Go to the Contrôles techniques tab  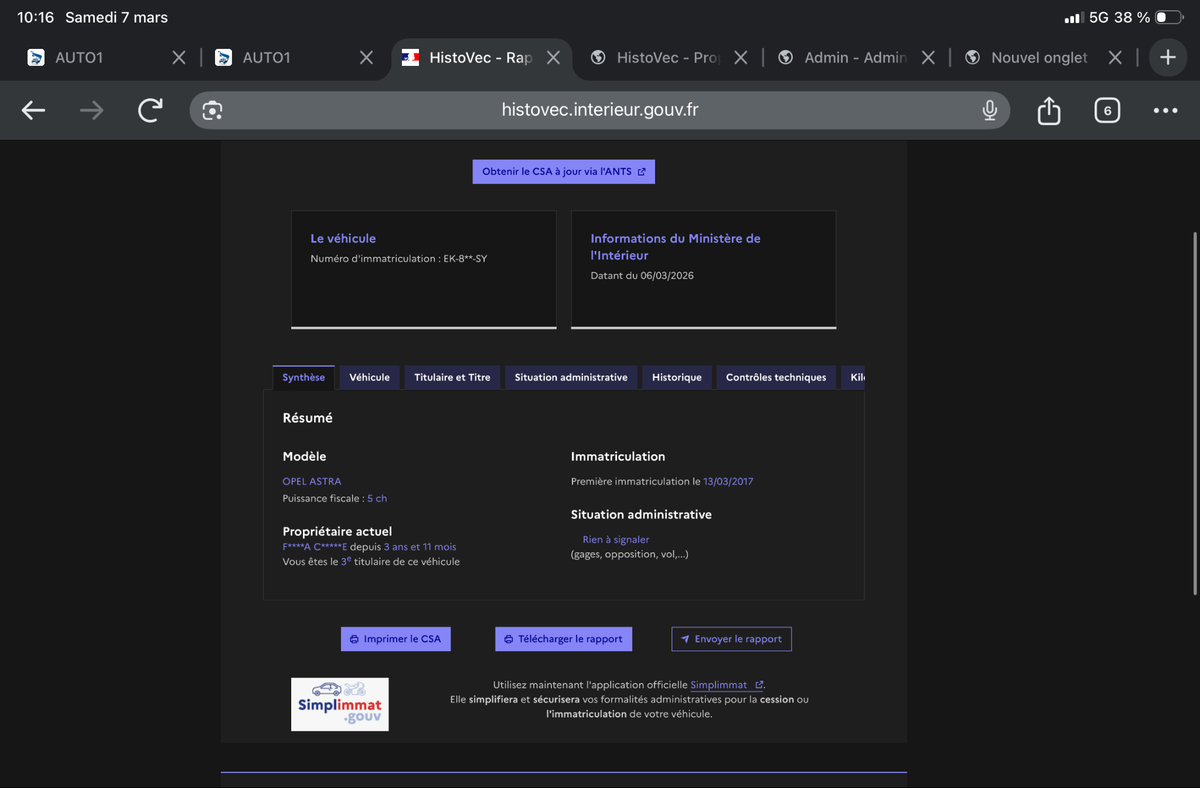pyautogui.click(x=775, y=377)
